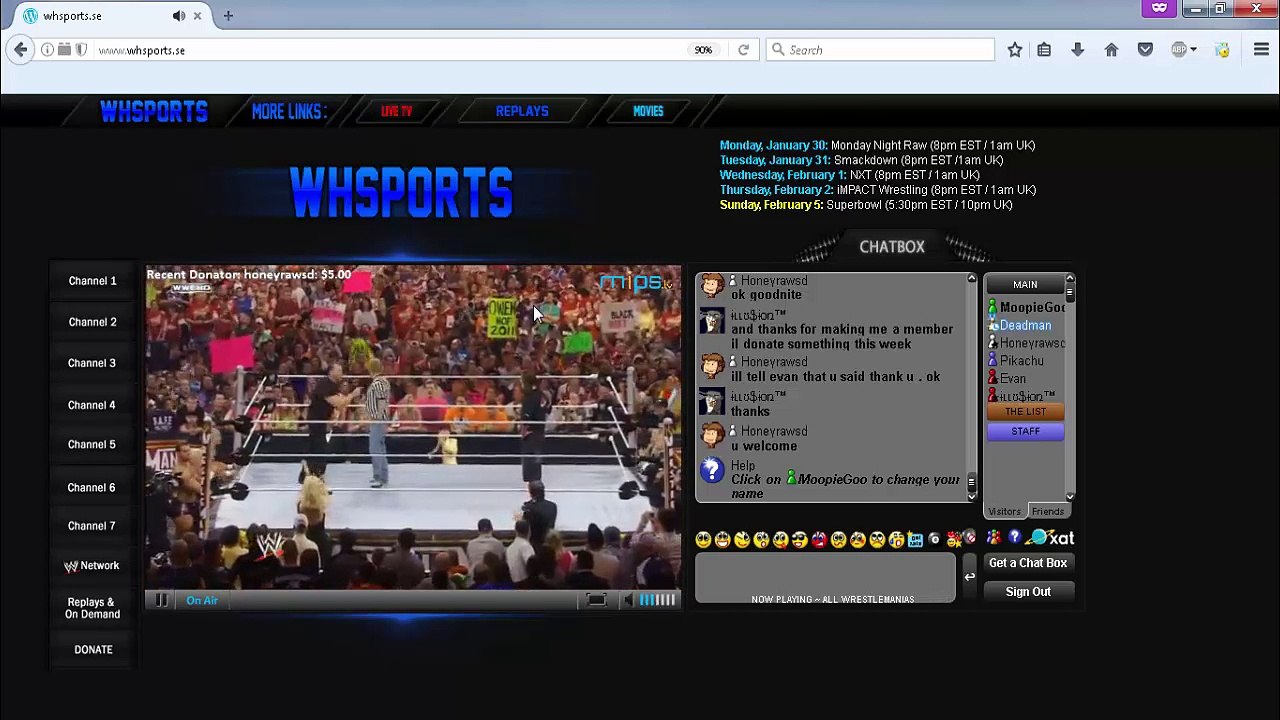Viewport: 1280px width, 720px height.
Task: Insert the big grin emoticon
Action: (x=723, y=540)
